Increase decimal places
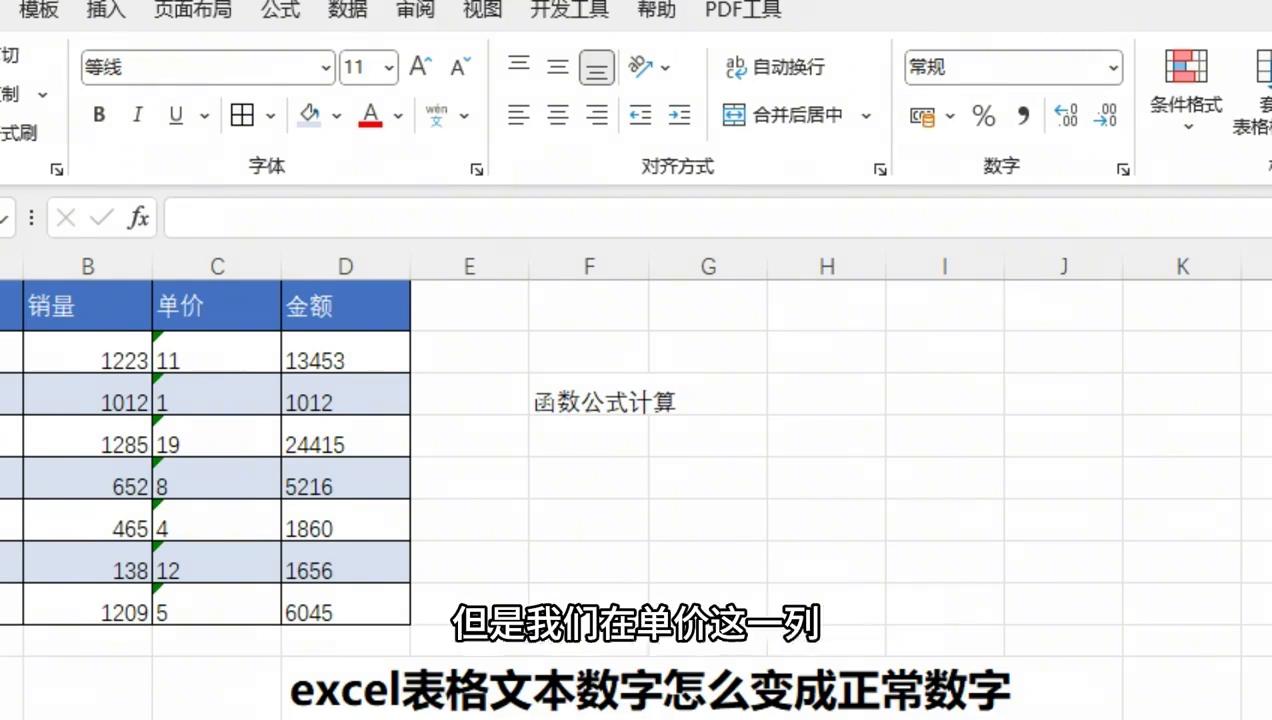The width and height of the screenshot is (1272, 720). coord(1066,116)
